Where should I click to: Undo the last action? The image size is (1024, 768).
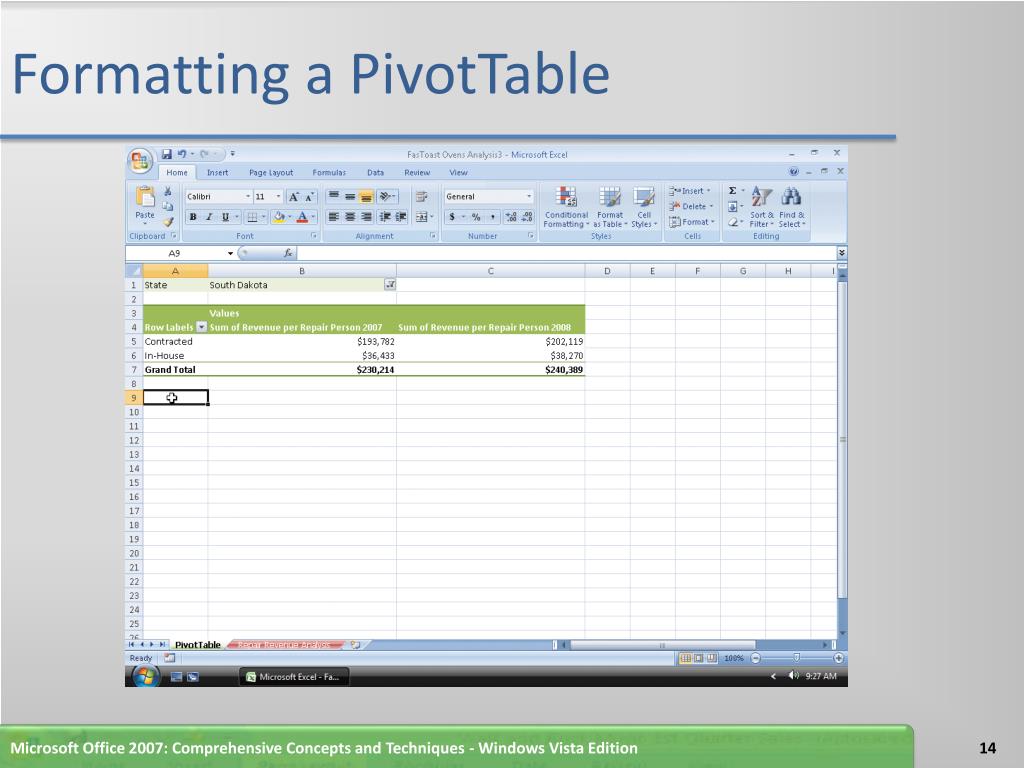182,154
